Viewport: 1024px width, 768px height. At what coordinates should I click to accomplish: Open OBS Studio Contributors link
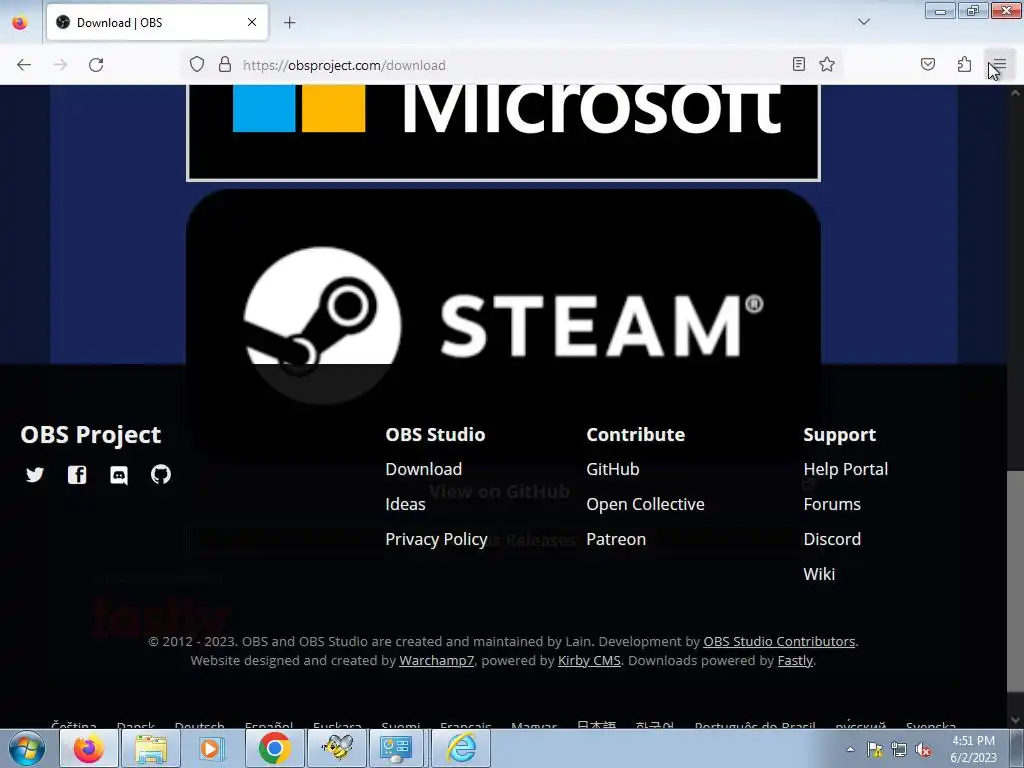click(x=779, y=641)
